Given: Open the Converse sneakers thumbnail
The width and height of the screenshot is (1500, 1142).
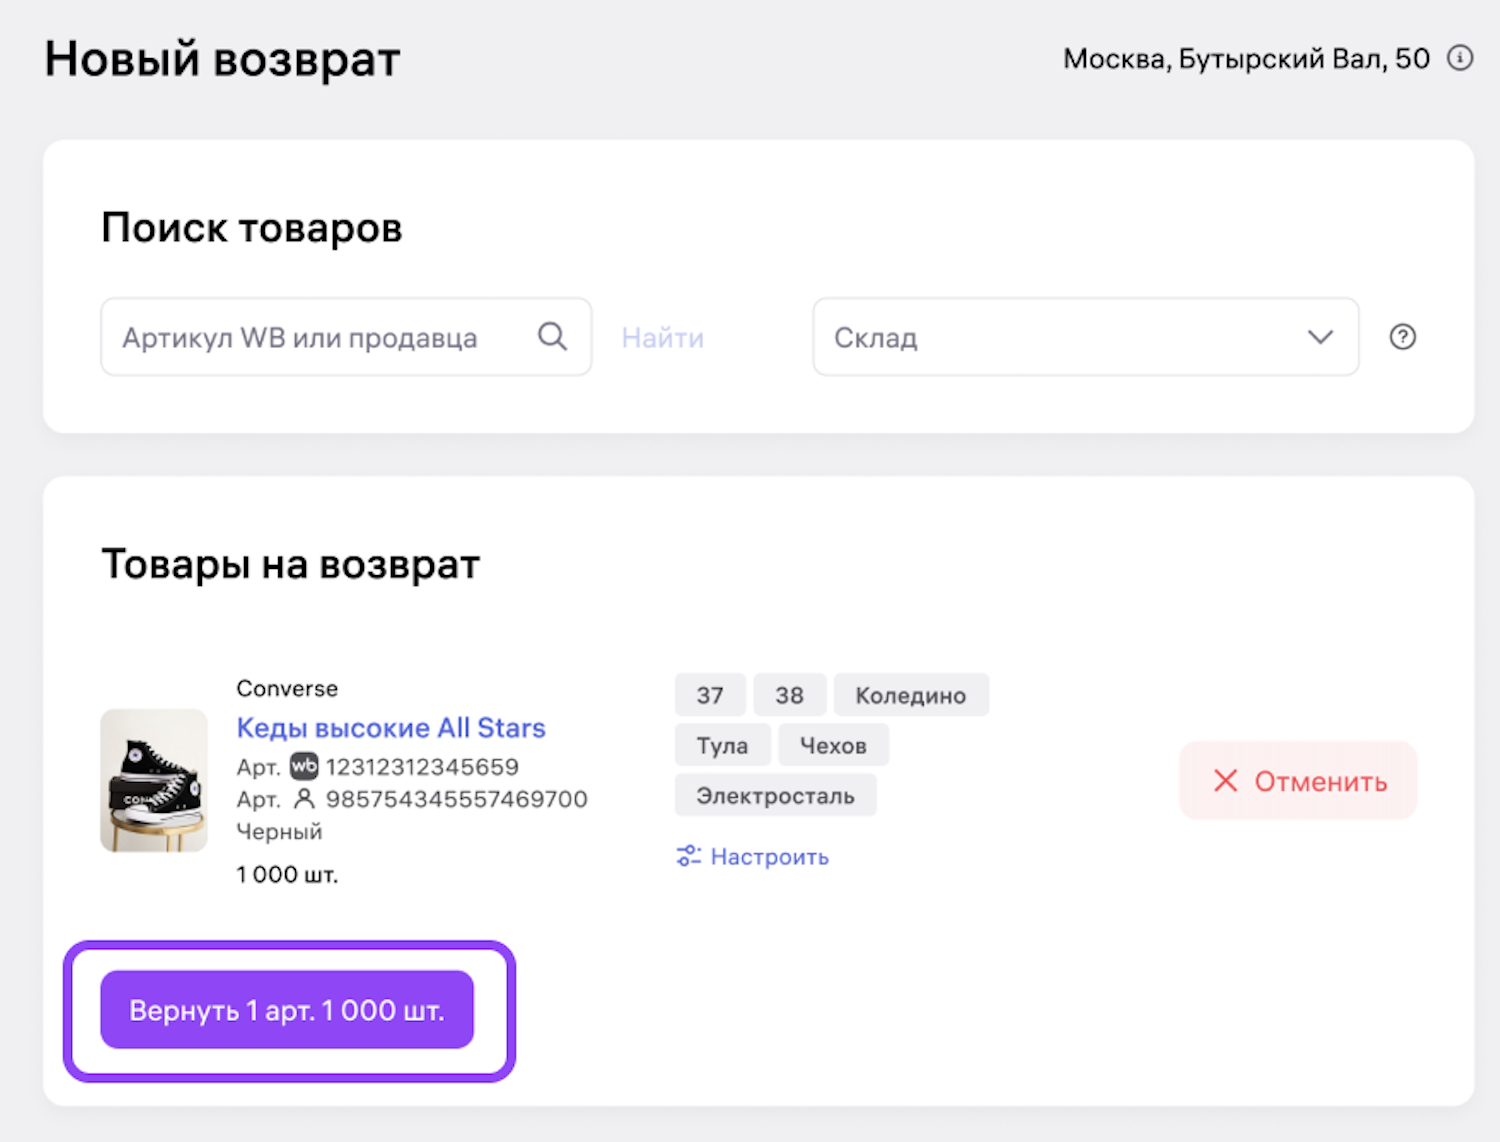Looking at the screenshot, I should click(154, 780).
